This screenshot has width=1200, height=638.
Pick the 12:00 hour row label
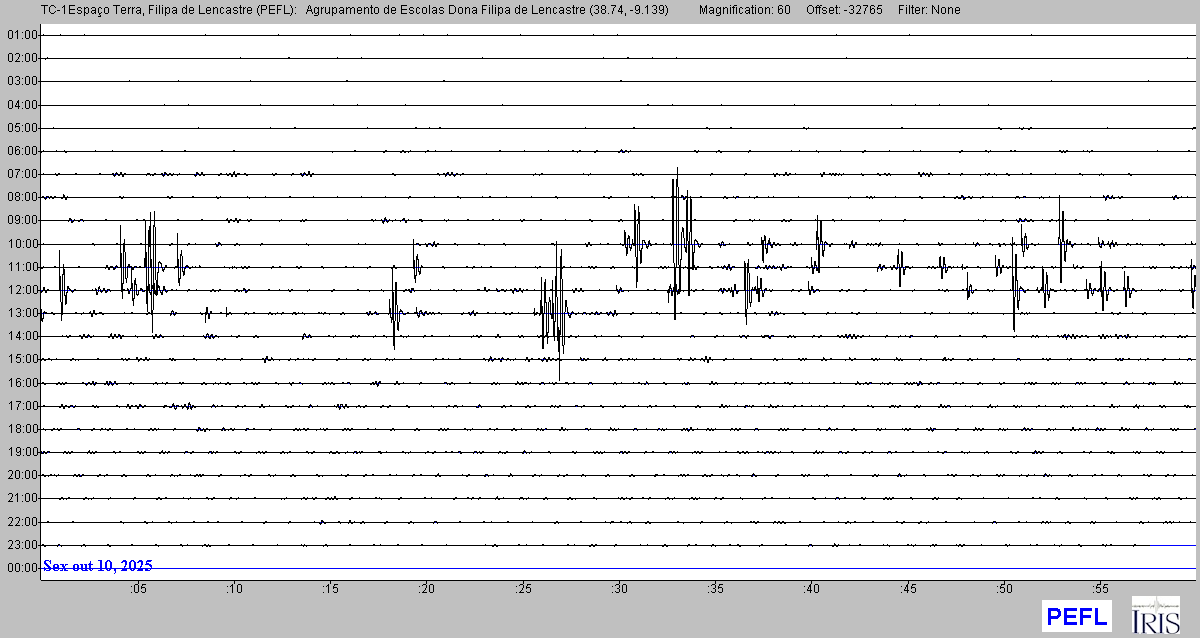pos(22,290)
